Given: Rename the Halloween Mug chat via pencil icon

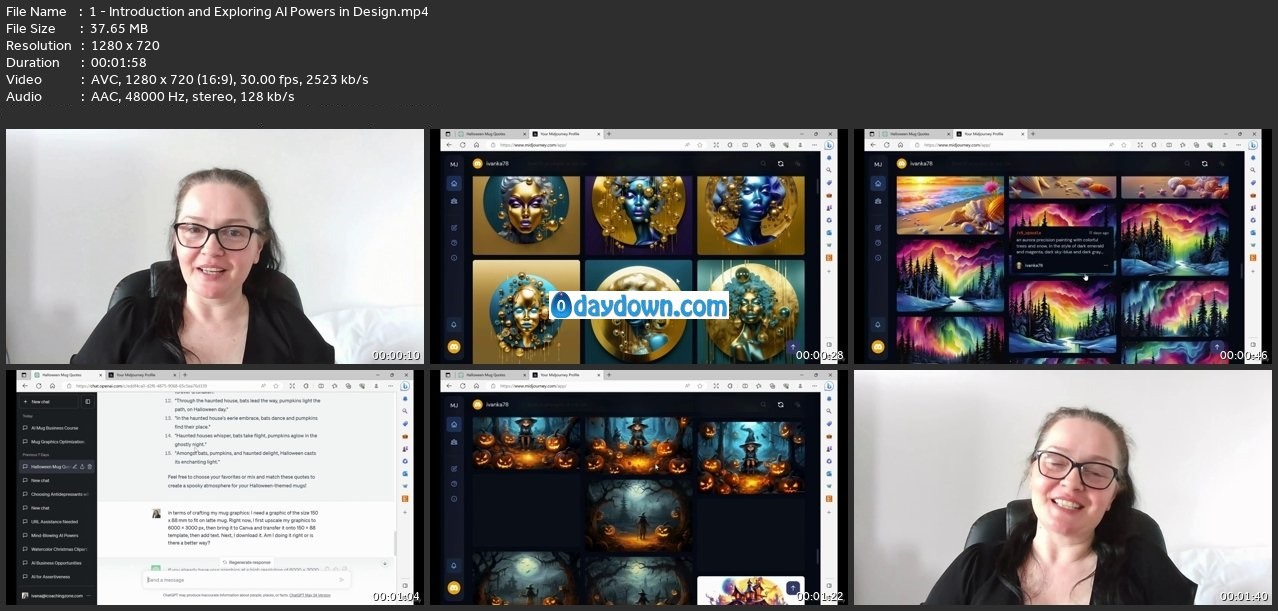Looking at the screenshot, I should [x=75, y=467].
